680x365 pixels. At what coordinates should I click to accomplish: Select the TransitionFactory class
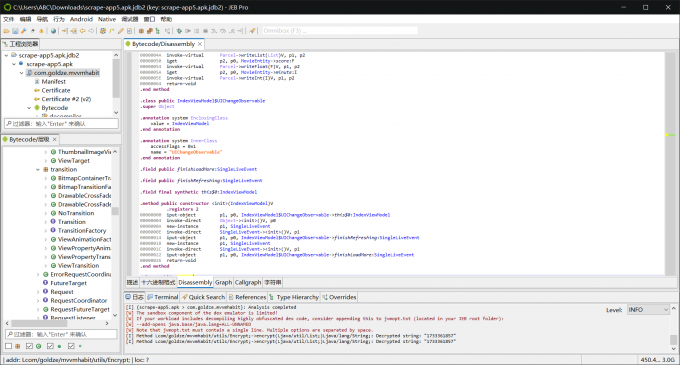82,231
